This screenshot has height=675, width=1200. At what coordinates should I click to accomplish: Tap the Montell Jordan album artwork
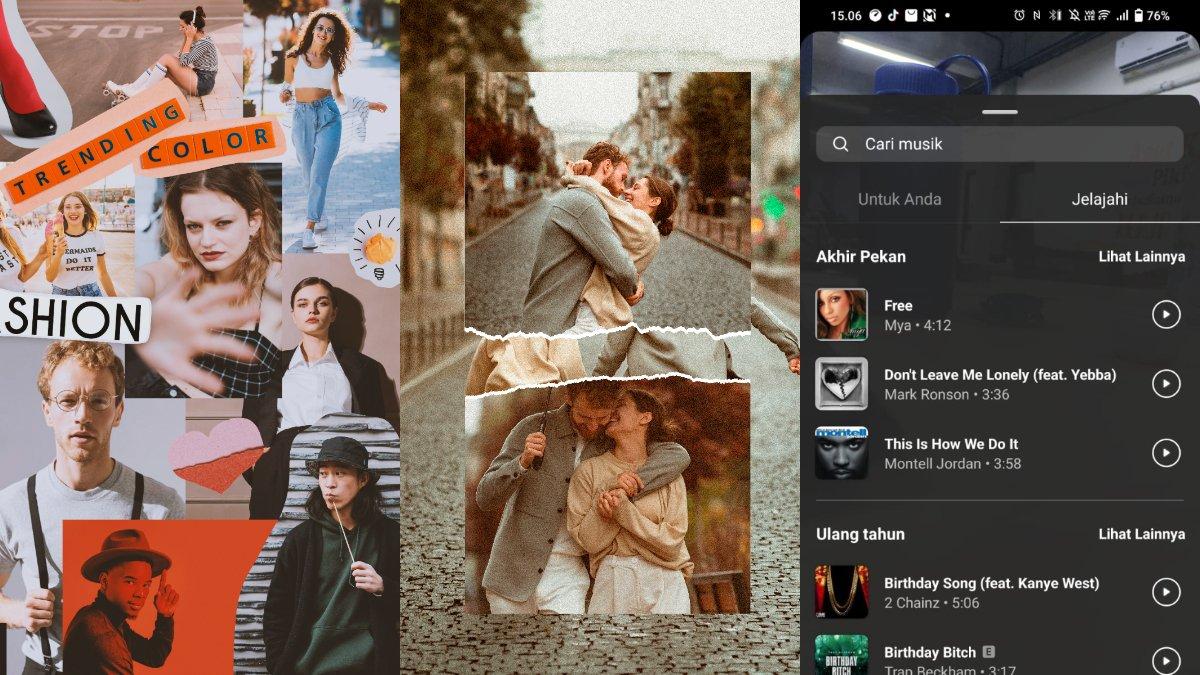[x=841, y=453]
